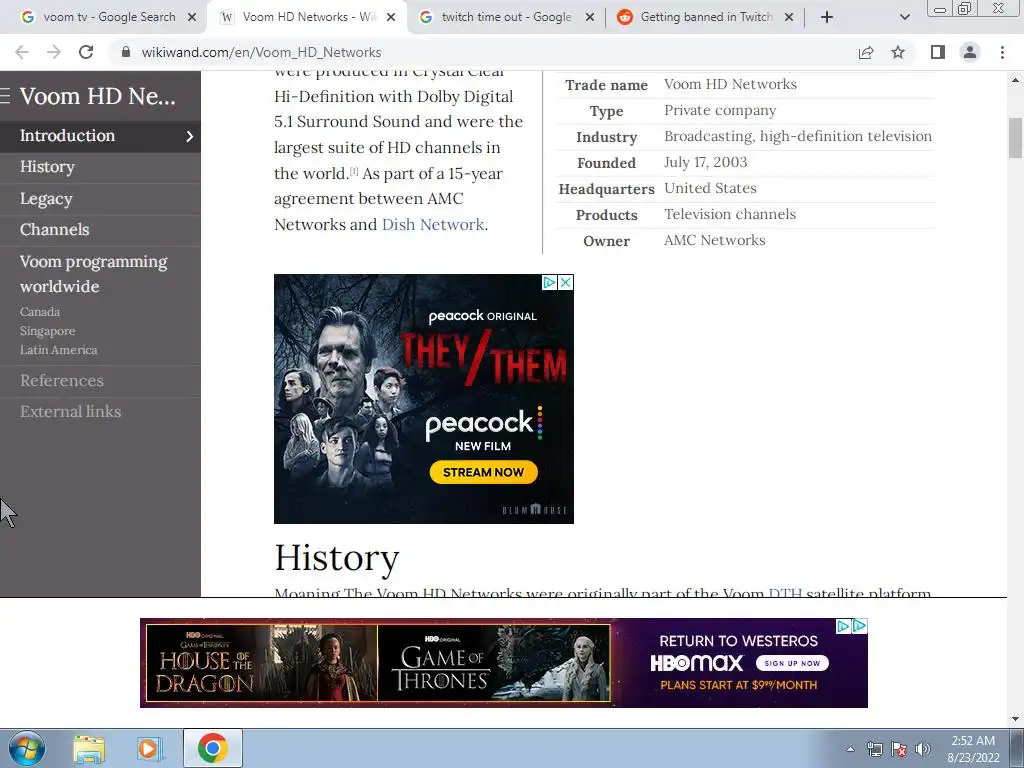The image size is (1024, 768).
Task: Click footnote reference [1]
Action: coord(354,171)
